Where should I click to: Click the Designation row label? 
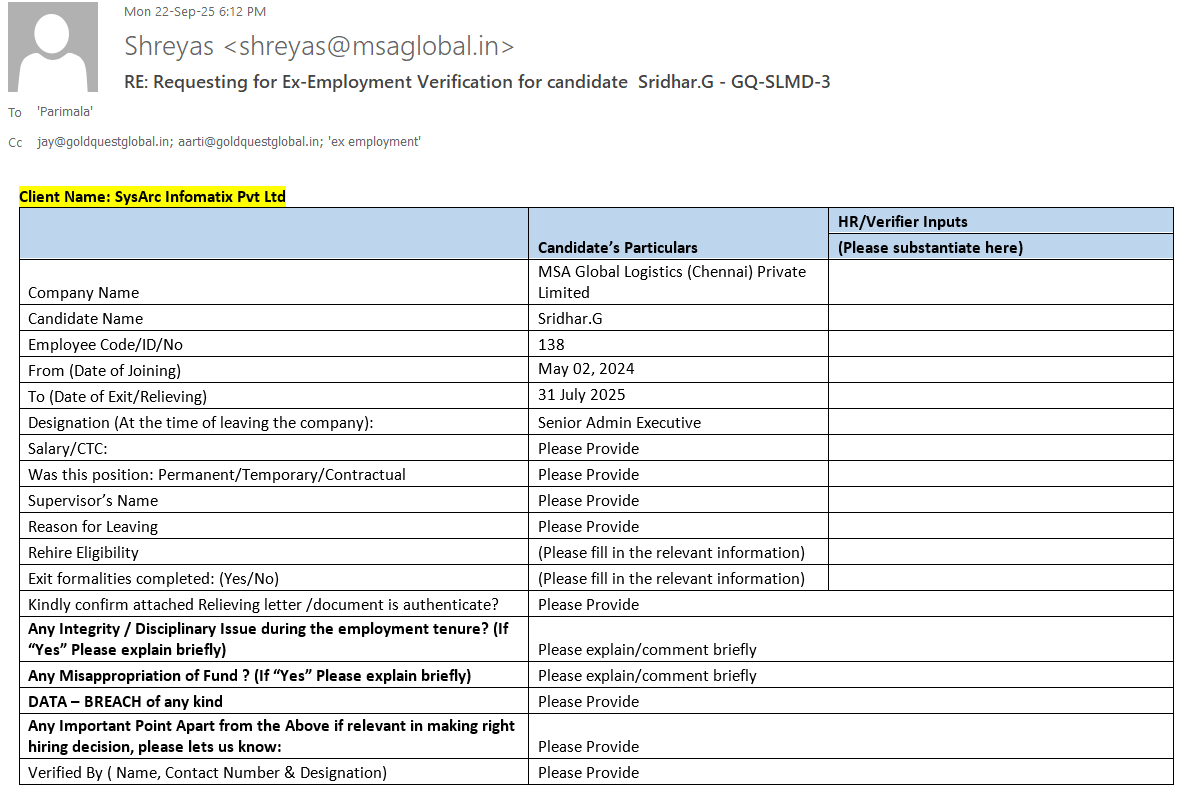pyautogui.click(x=200, y=423)
